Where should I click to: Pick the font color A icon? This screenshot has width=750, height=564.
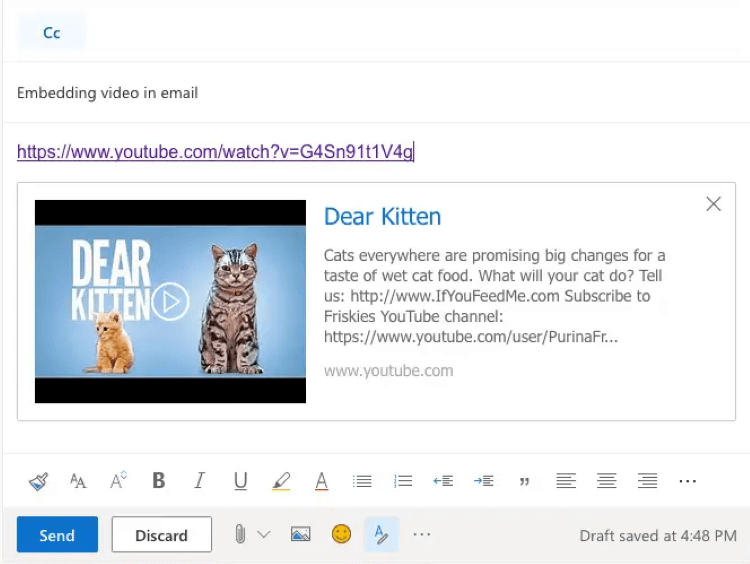click(322, 481)
